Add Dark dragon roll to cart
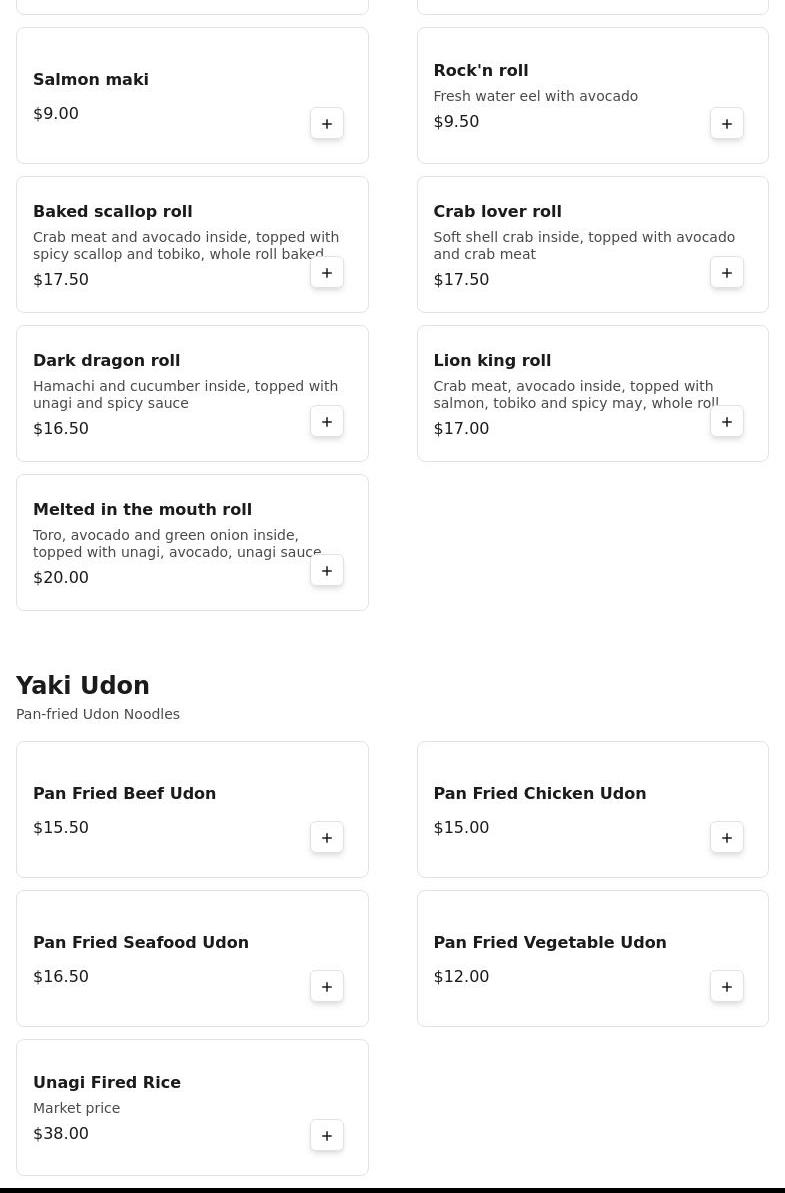 327,422
